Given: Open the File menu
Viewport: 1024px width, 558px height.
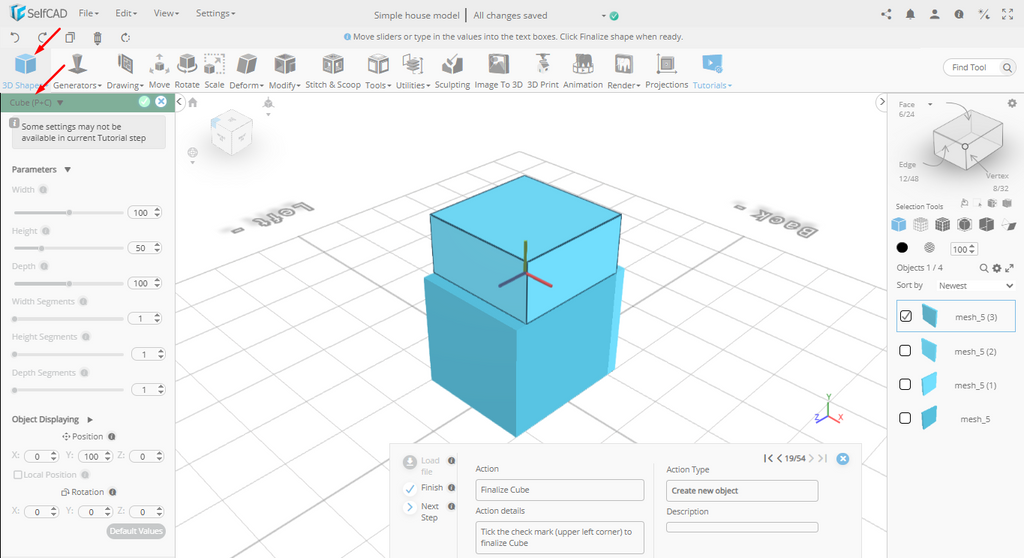Looking at the screenshot, I should tap(88, 13).
